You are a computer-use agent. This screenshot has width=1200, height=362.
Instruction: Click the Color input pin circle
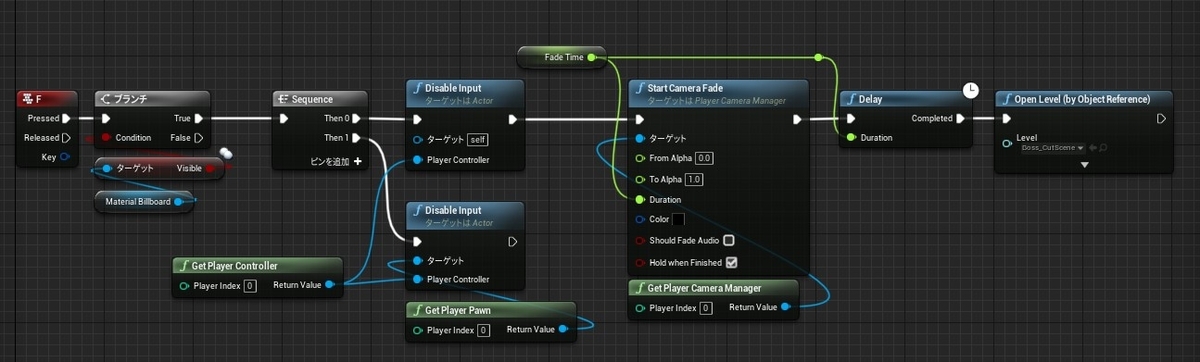[640, 219]
